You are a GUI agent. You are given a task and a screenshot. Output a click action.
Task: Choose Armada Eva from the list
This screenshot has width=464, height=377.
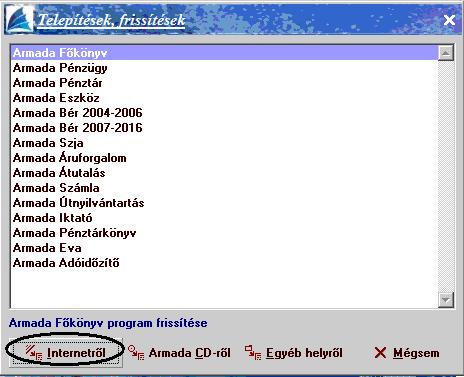(x=224, y=248)
